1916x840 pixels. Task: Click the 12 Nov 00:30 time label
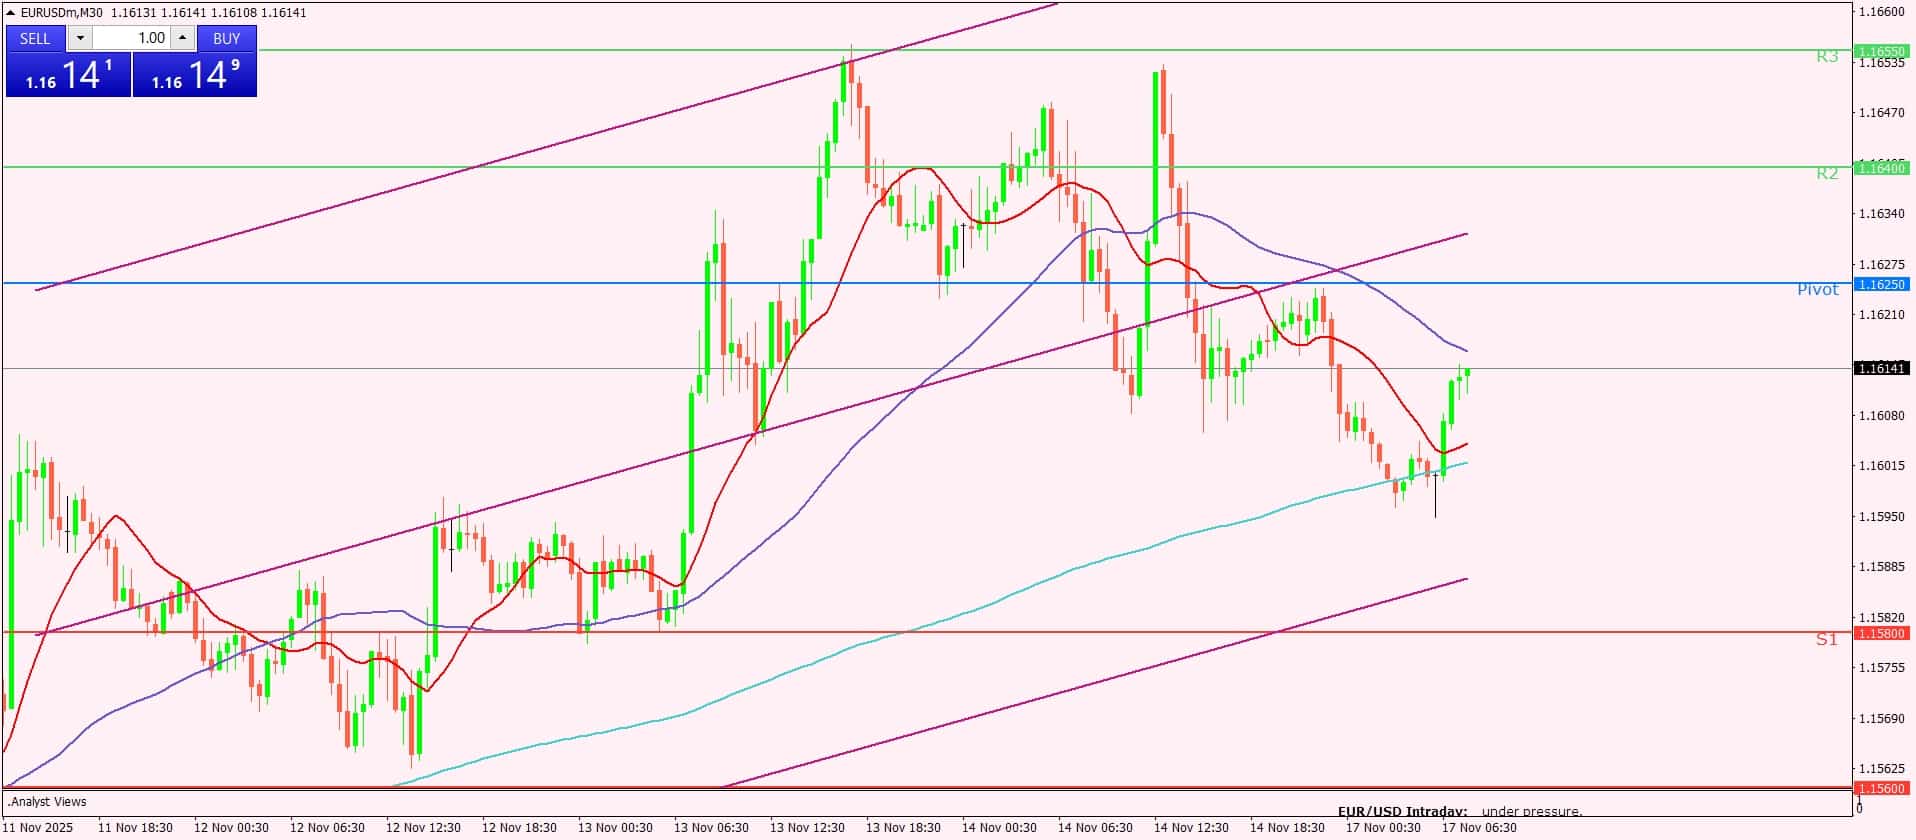click(231, 828)
